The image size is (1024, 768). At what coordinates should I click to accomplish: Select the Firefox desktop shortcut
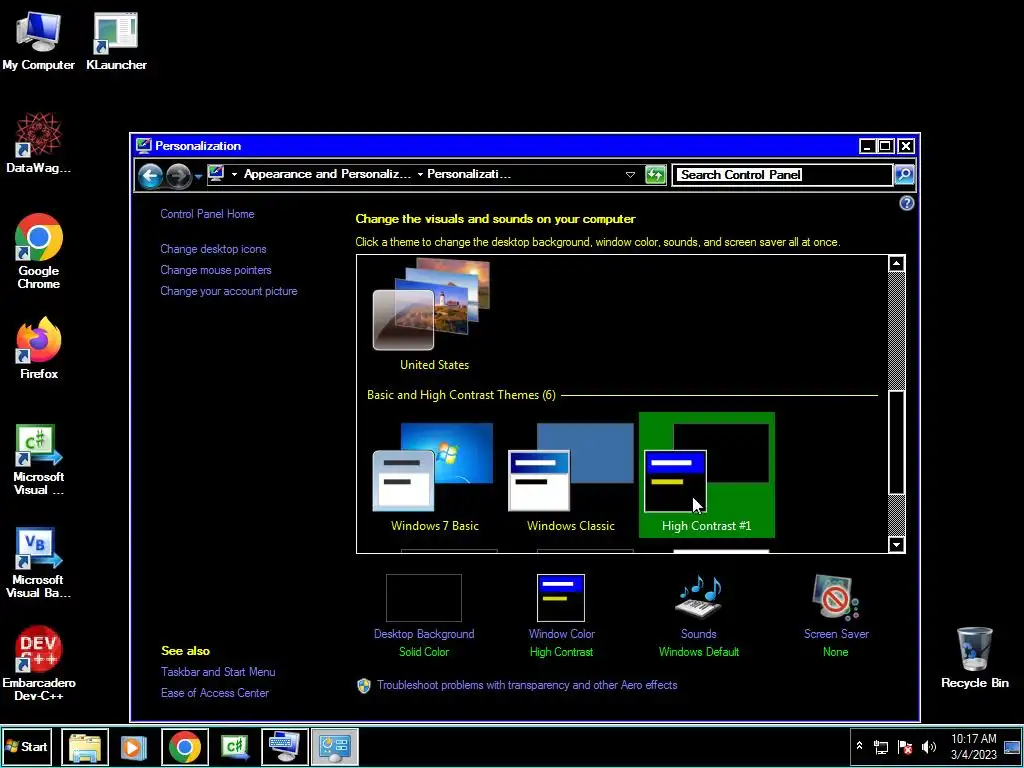[x=39, y=348]
